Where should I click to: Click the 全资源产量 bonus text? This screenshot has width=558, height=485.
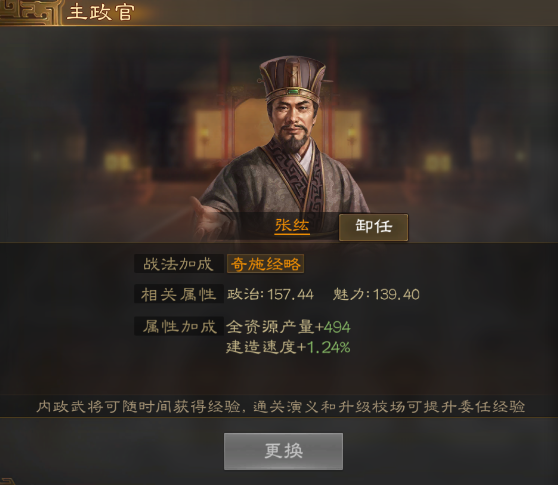(x=270, y=327)
